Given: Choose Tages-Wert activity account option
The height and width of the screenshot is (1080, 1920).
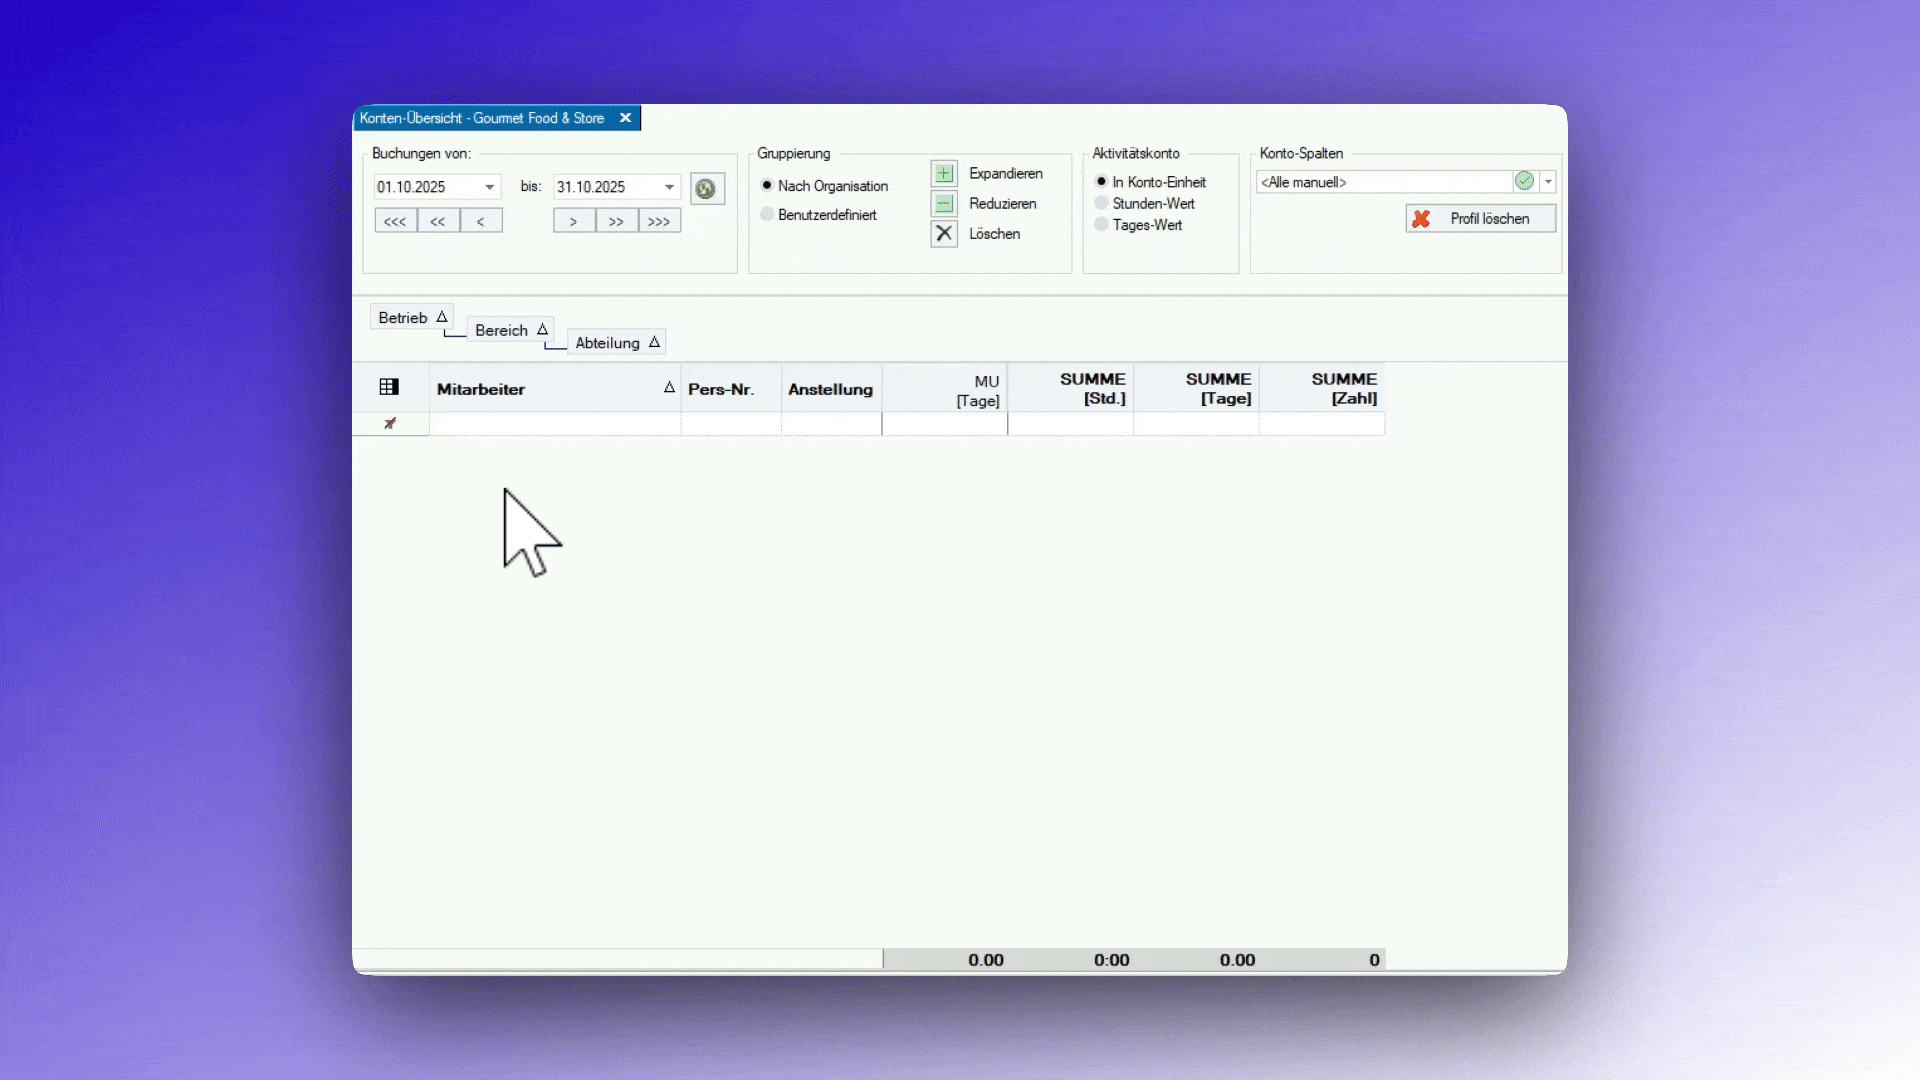Looking at the screenshot, I should 1101,225.
